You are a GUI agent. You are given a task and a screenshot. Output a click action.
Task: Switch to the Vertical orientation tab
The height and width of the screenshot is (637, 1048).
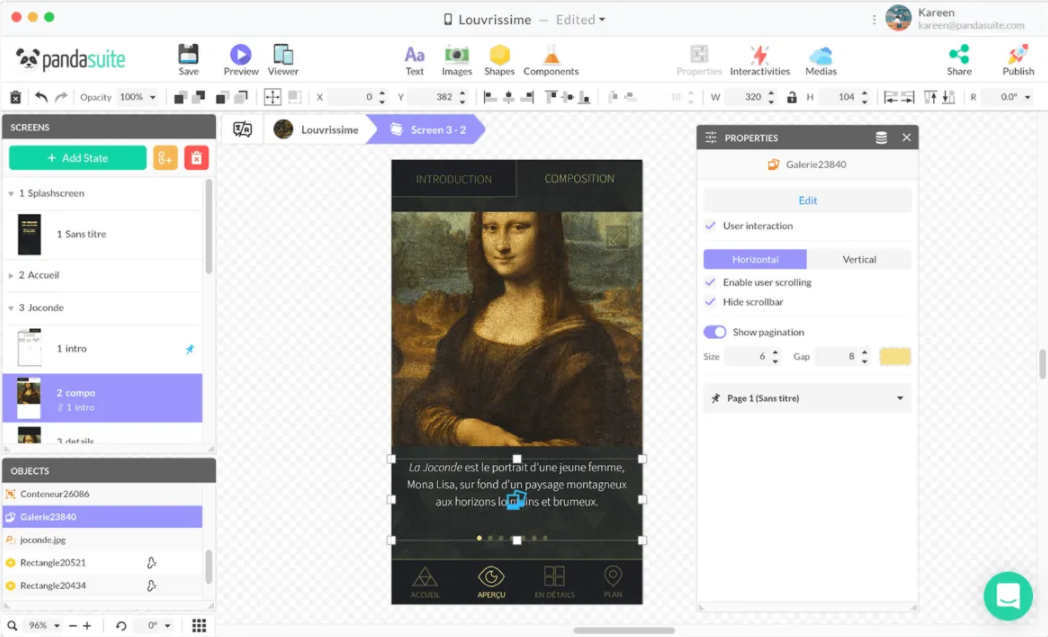click(859, 259)
